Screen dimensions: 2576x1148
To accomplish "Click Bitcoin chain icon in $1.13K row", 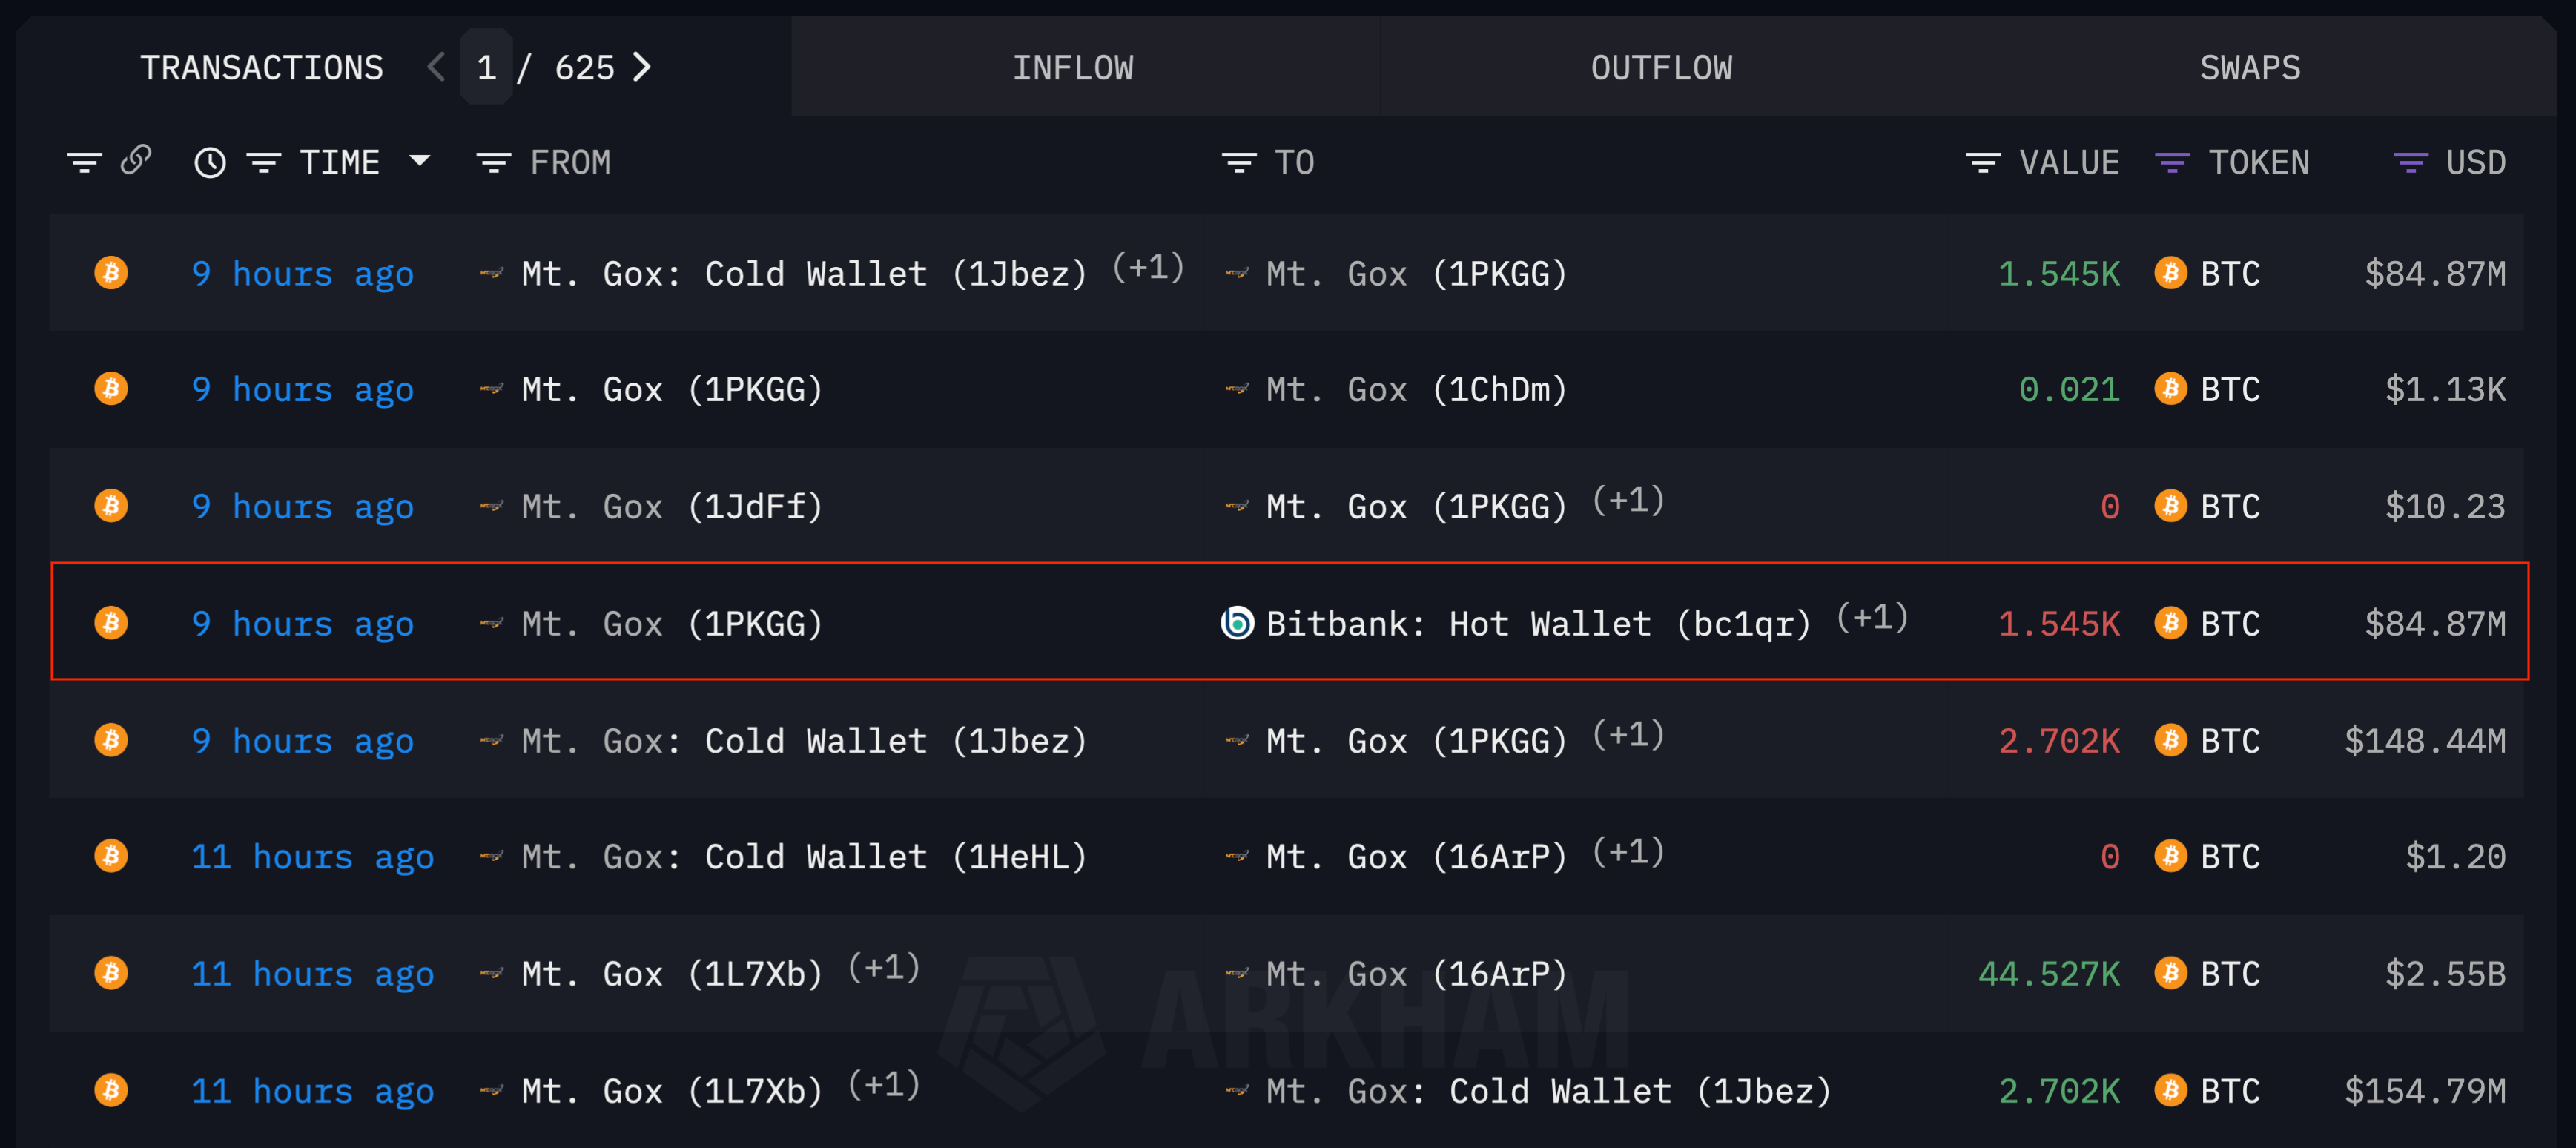I will click(111, 389).
